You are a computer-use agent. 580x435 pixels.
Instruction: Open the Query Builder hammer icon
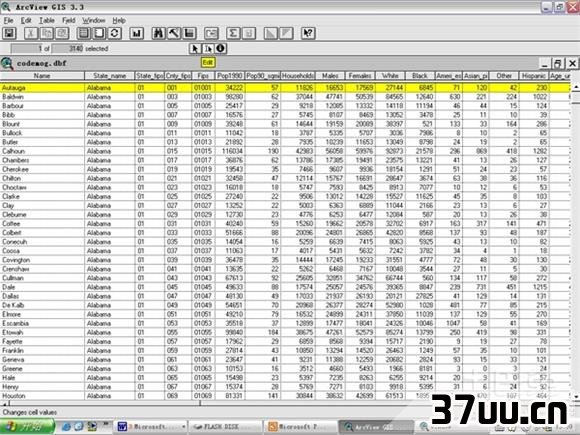pos(174,33)
